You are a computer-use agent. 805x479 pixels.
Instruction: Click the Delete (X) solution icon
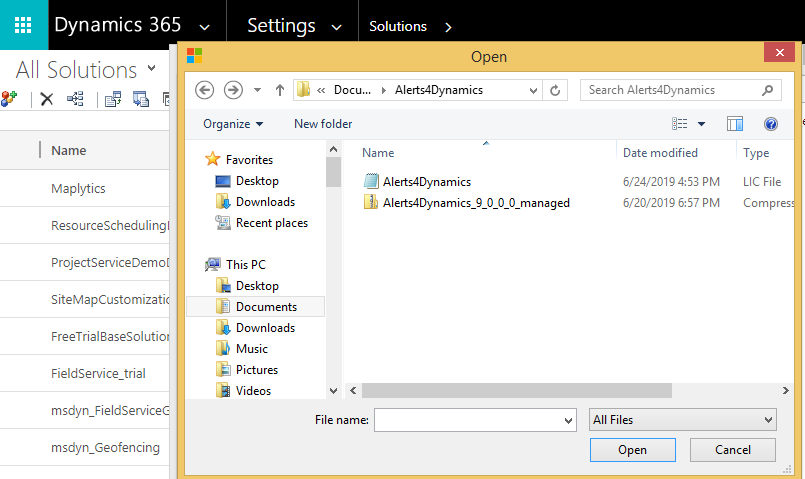[47, 99]
